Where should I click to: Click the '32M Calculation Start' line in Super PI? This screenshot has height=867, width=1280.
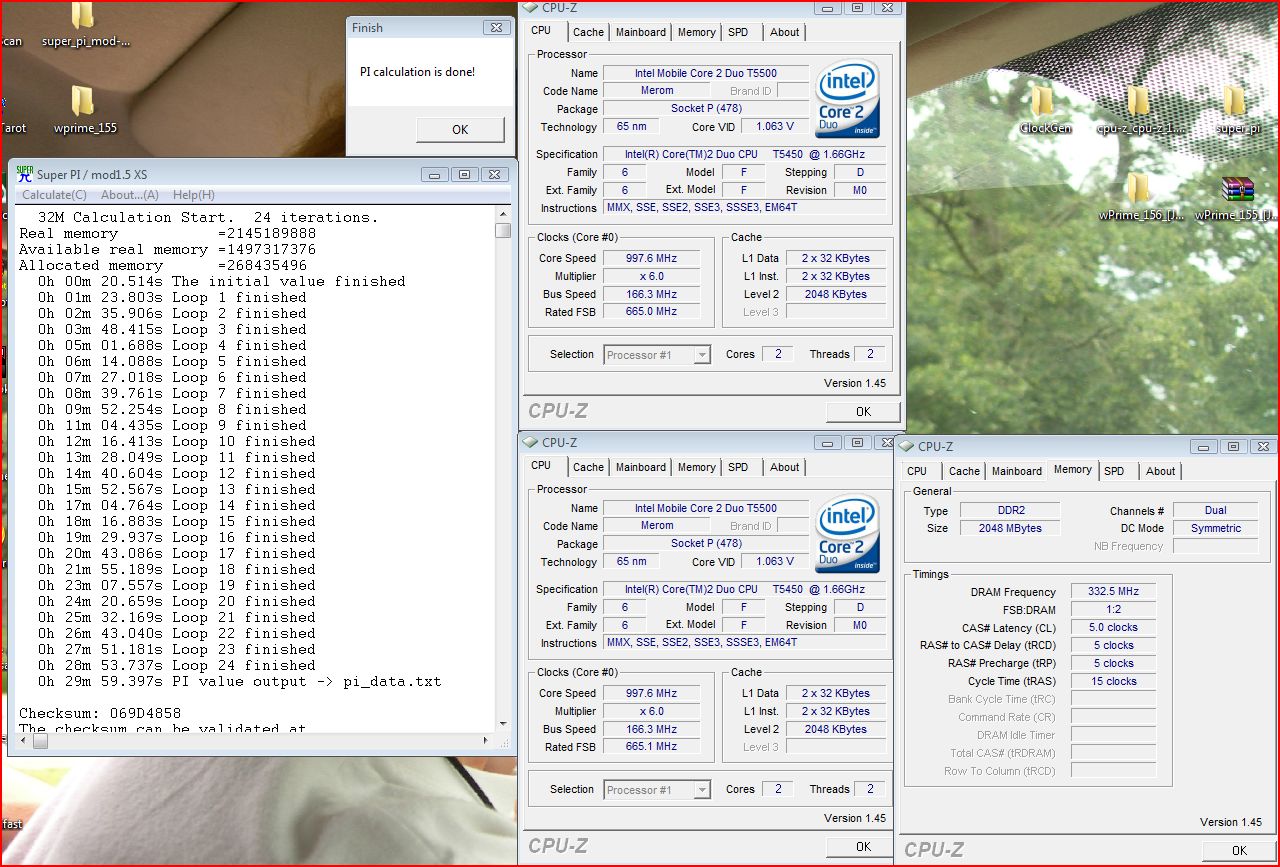(x=208, y=217)
